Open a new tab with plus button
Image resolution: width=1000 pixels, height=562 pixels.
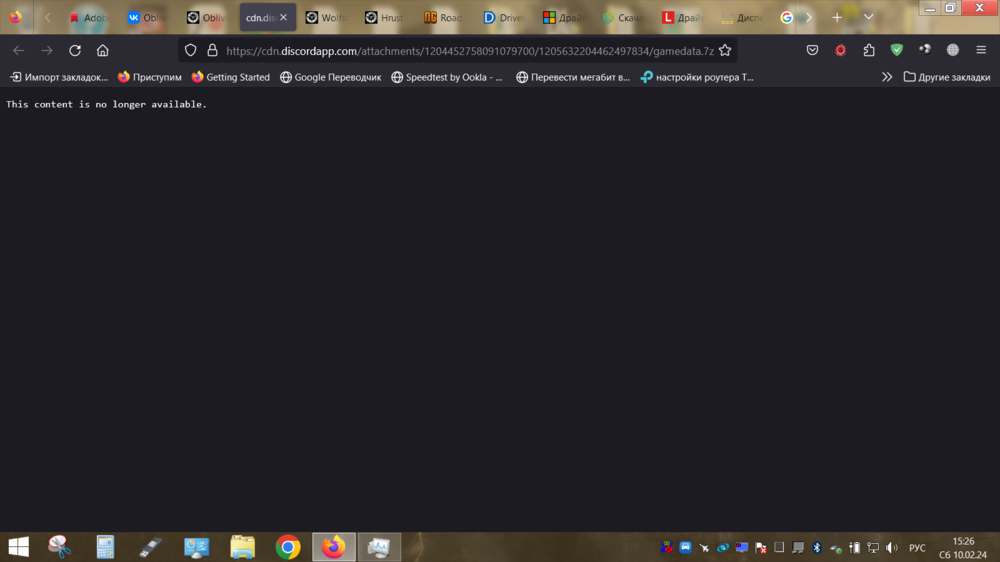click(x=837, y=17)
